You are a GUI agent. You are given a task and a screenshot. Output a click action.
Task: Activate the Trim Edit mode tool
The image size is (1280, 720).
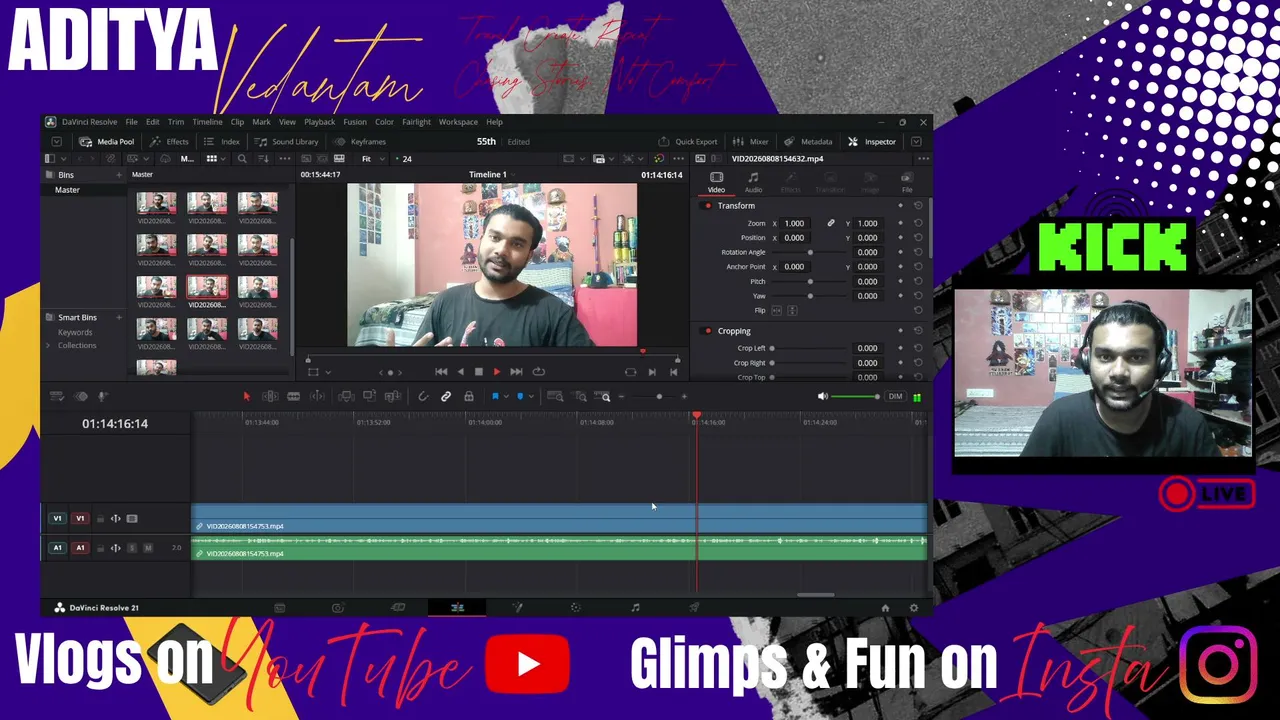point(270,397)
